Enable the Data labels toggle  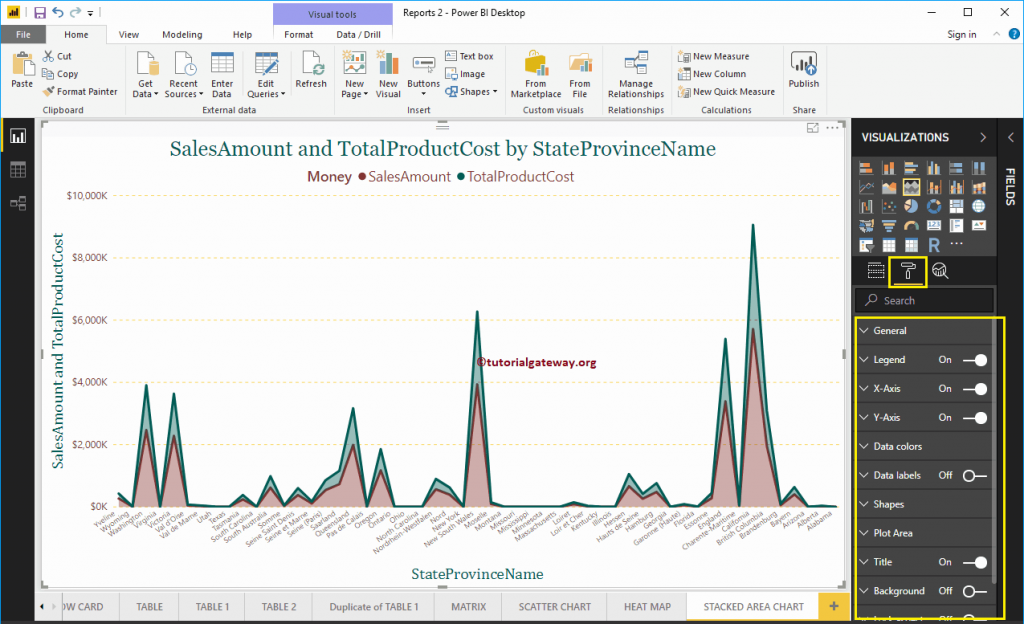975,475
